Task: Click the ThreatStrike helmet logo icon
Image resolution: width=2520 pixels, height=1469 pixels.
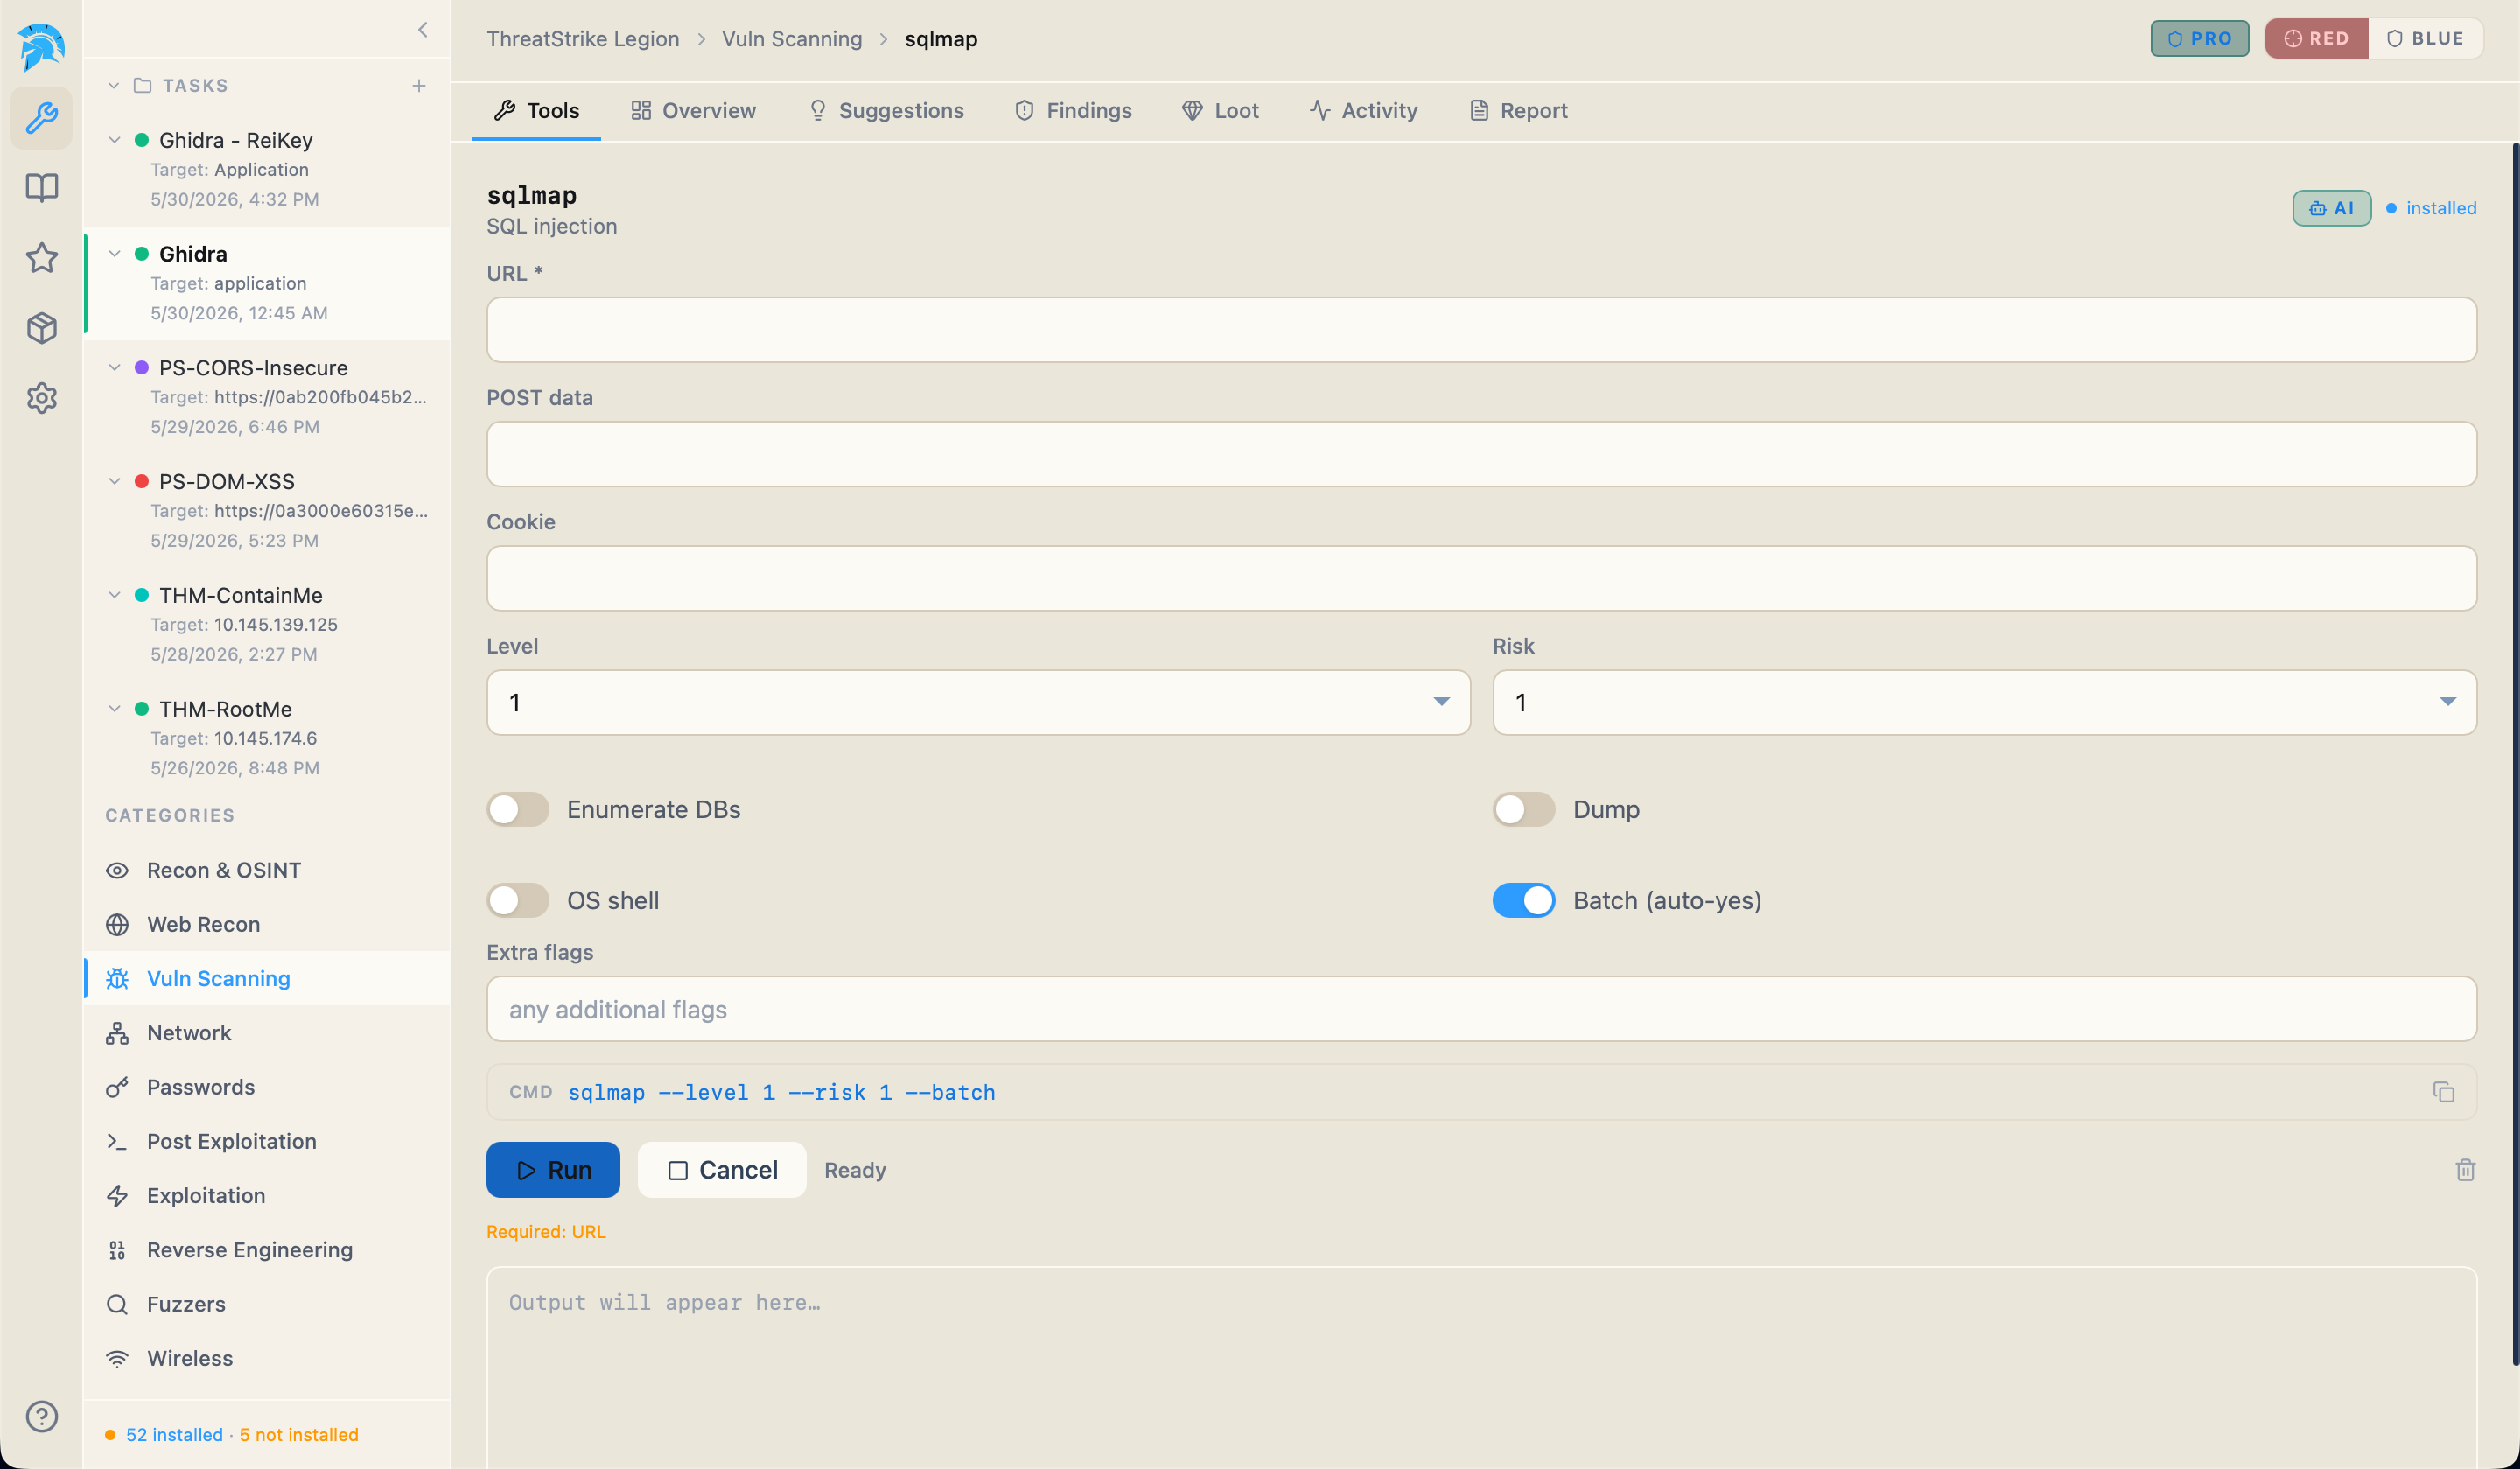Action: (x=41, y=47)
